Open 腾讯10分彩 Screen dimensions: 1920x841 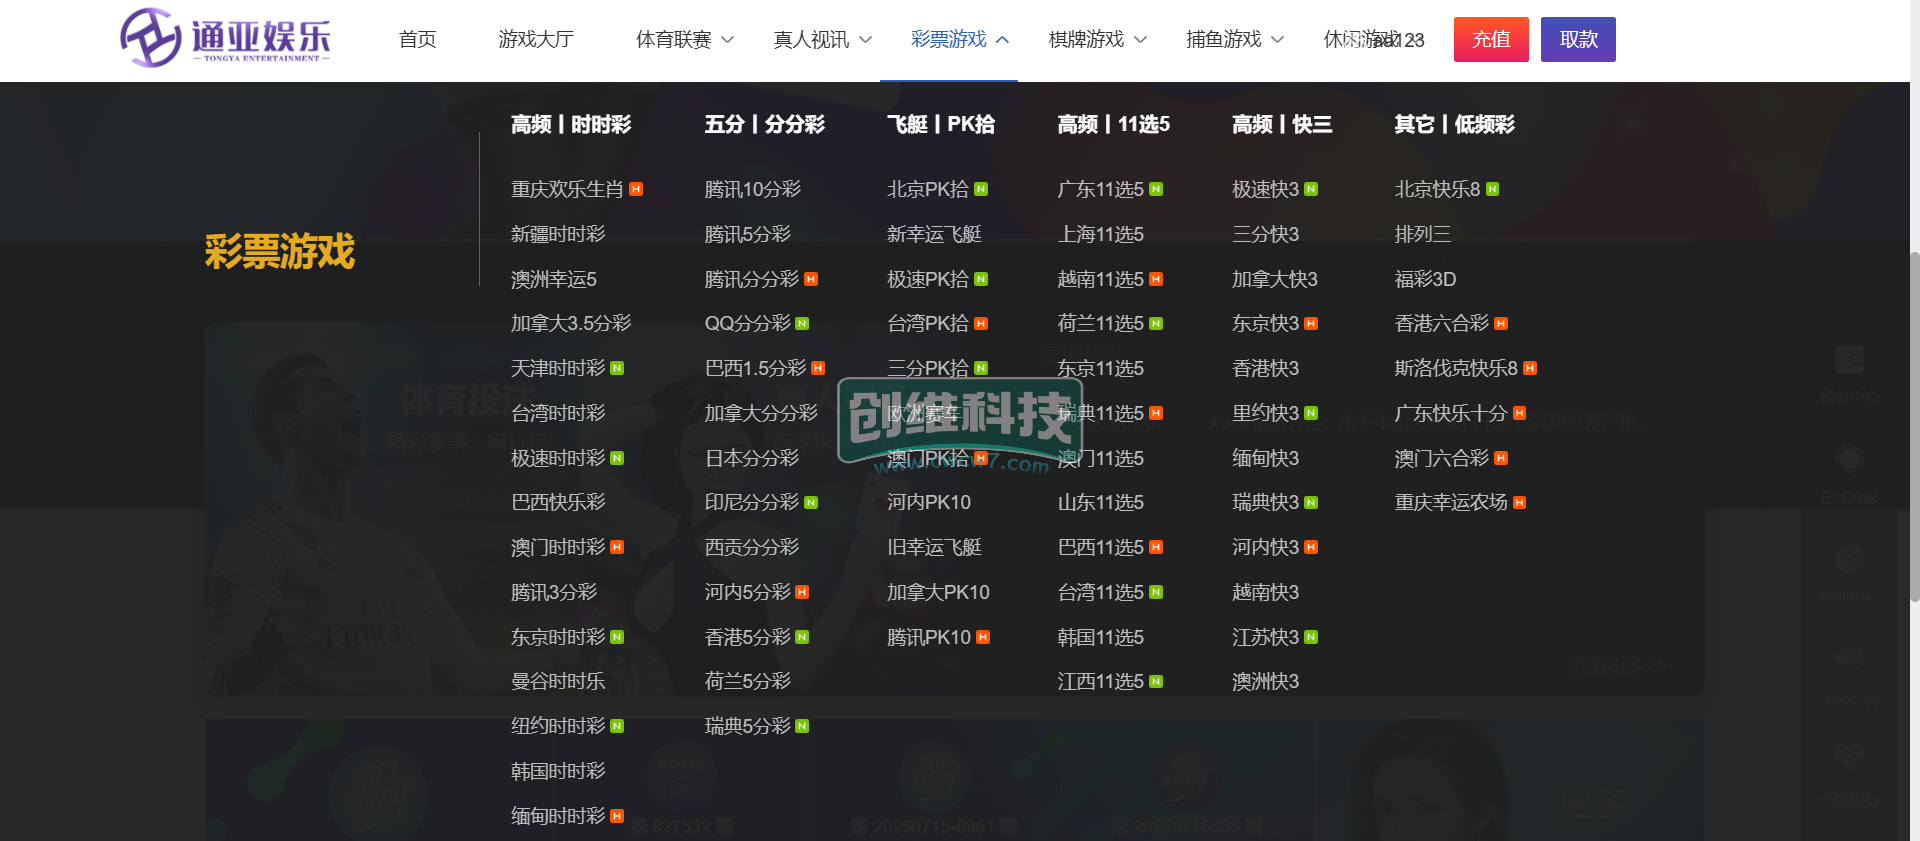pyautogui.click(x=753, y=189)
